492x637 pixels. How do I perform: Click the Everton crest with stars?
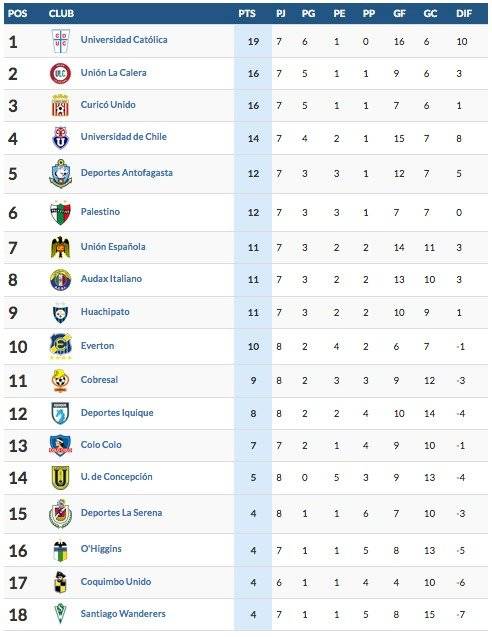(61, 347)
